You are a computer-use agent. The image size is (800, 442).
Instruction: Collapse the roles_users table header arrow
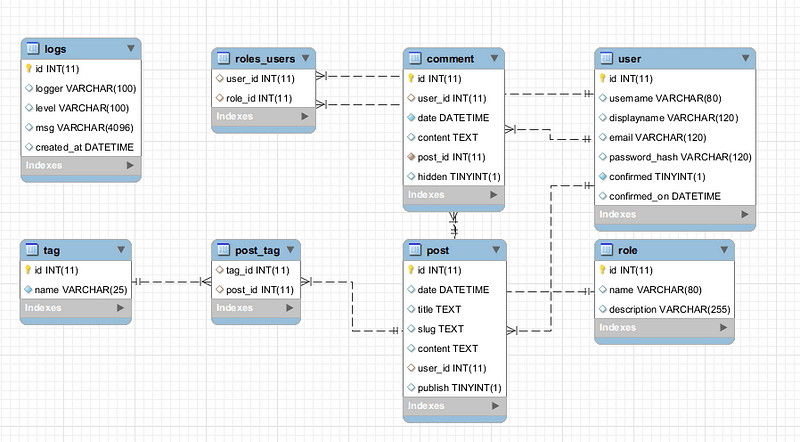tap(305, 58)
